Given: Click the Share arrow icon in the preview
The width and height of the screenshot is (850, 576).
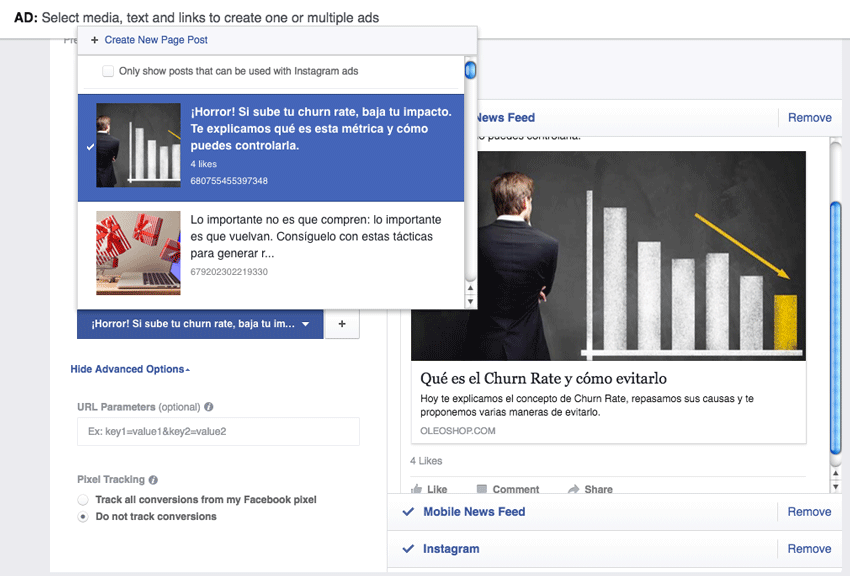Looking at the screenshot, I should tap(573, 489).
